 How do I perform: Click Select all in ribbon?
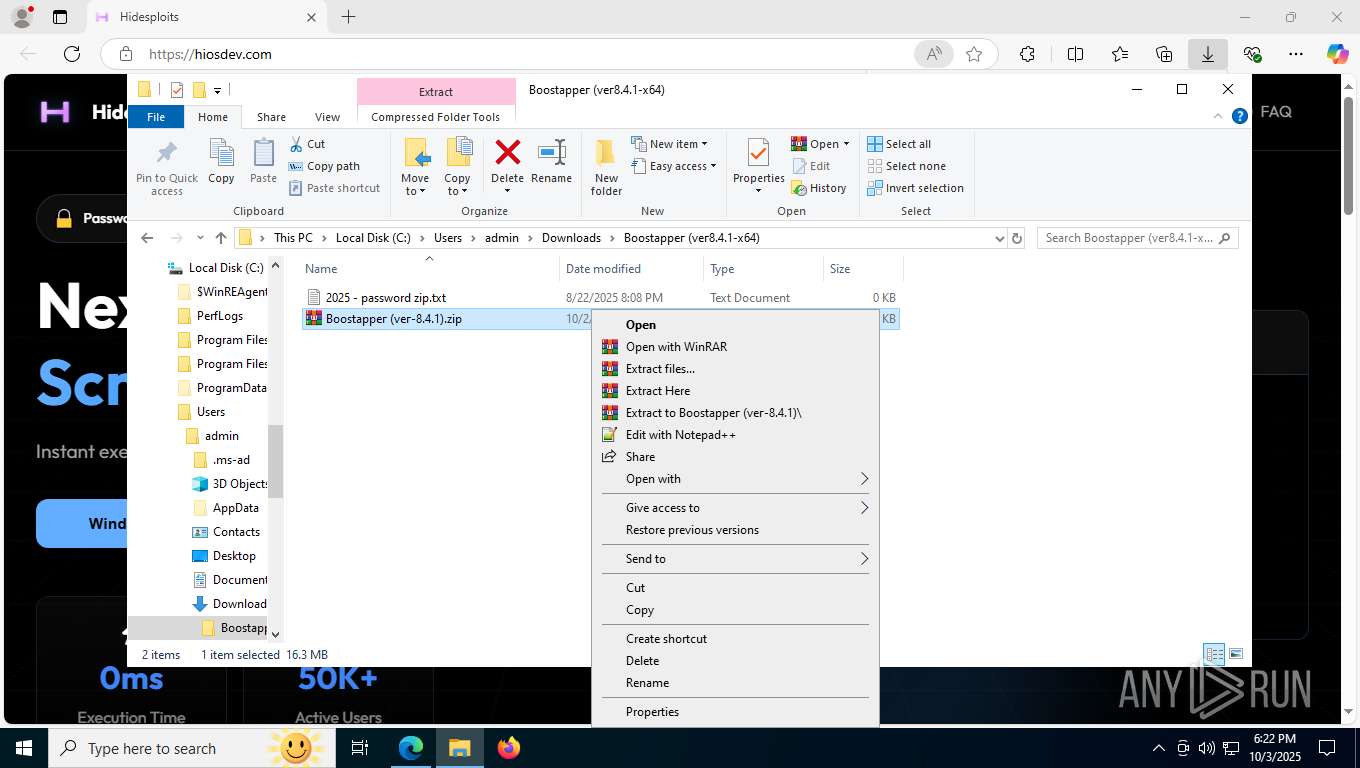(x=899, y=144)
